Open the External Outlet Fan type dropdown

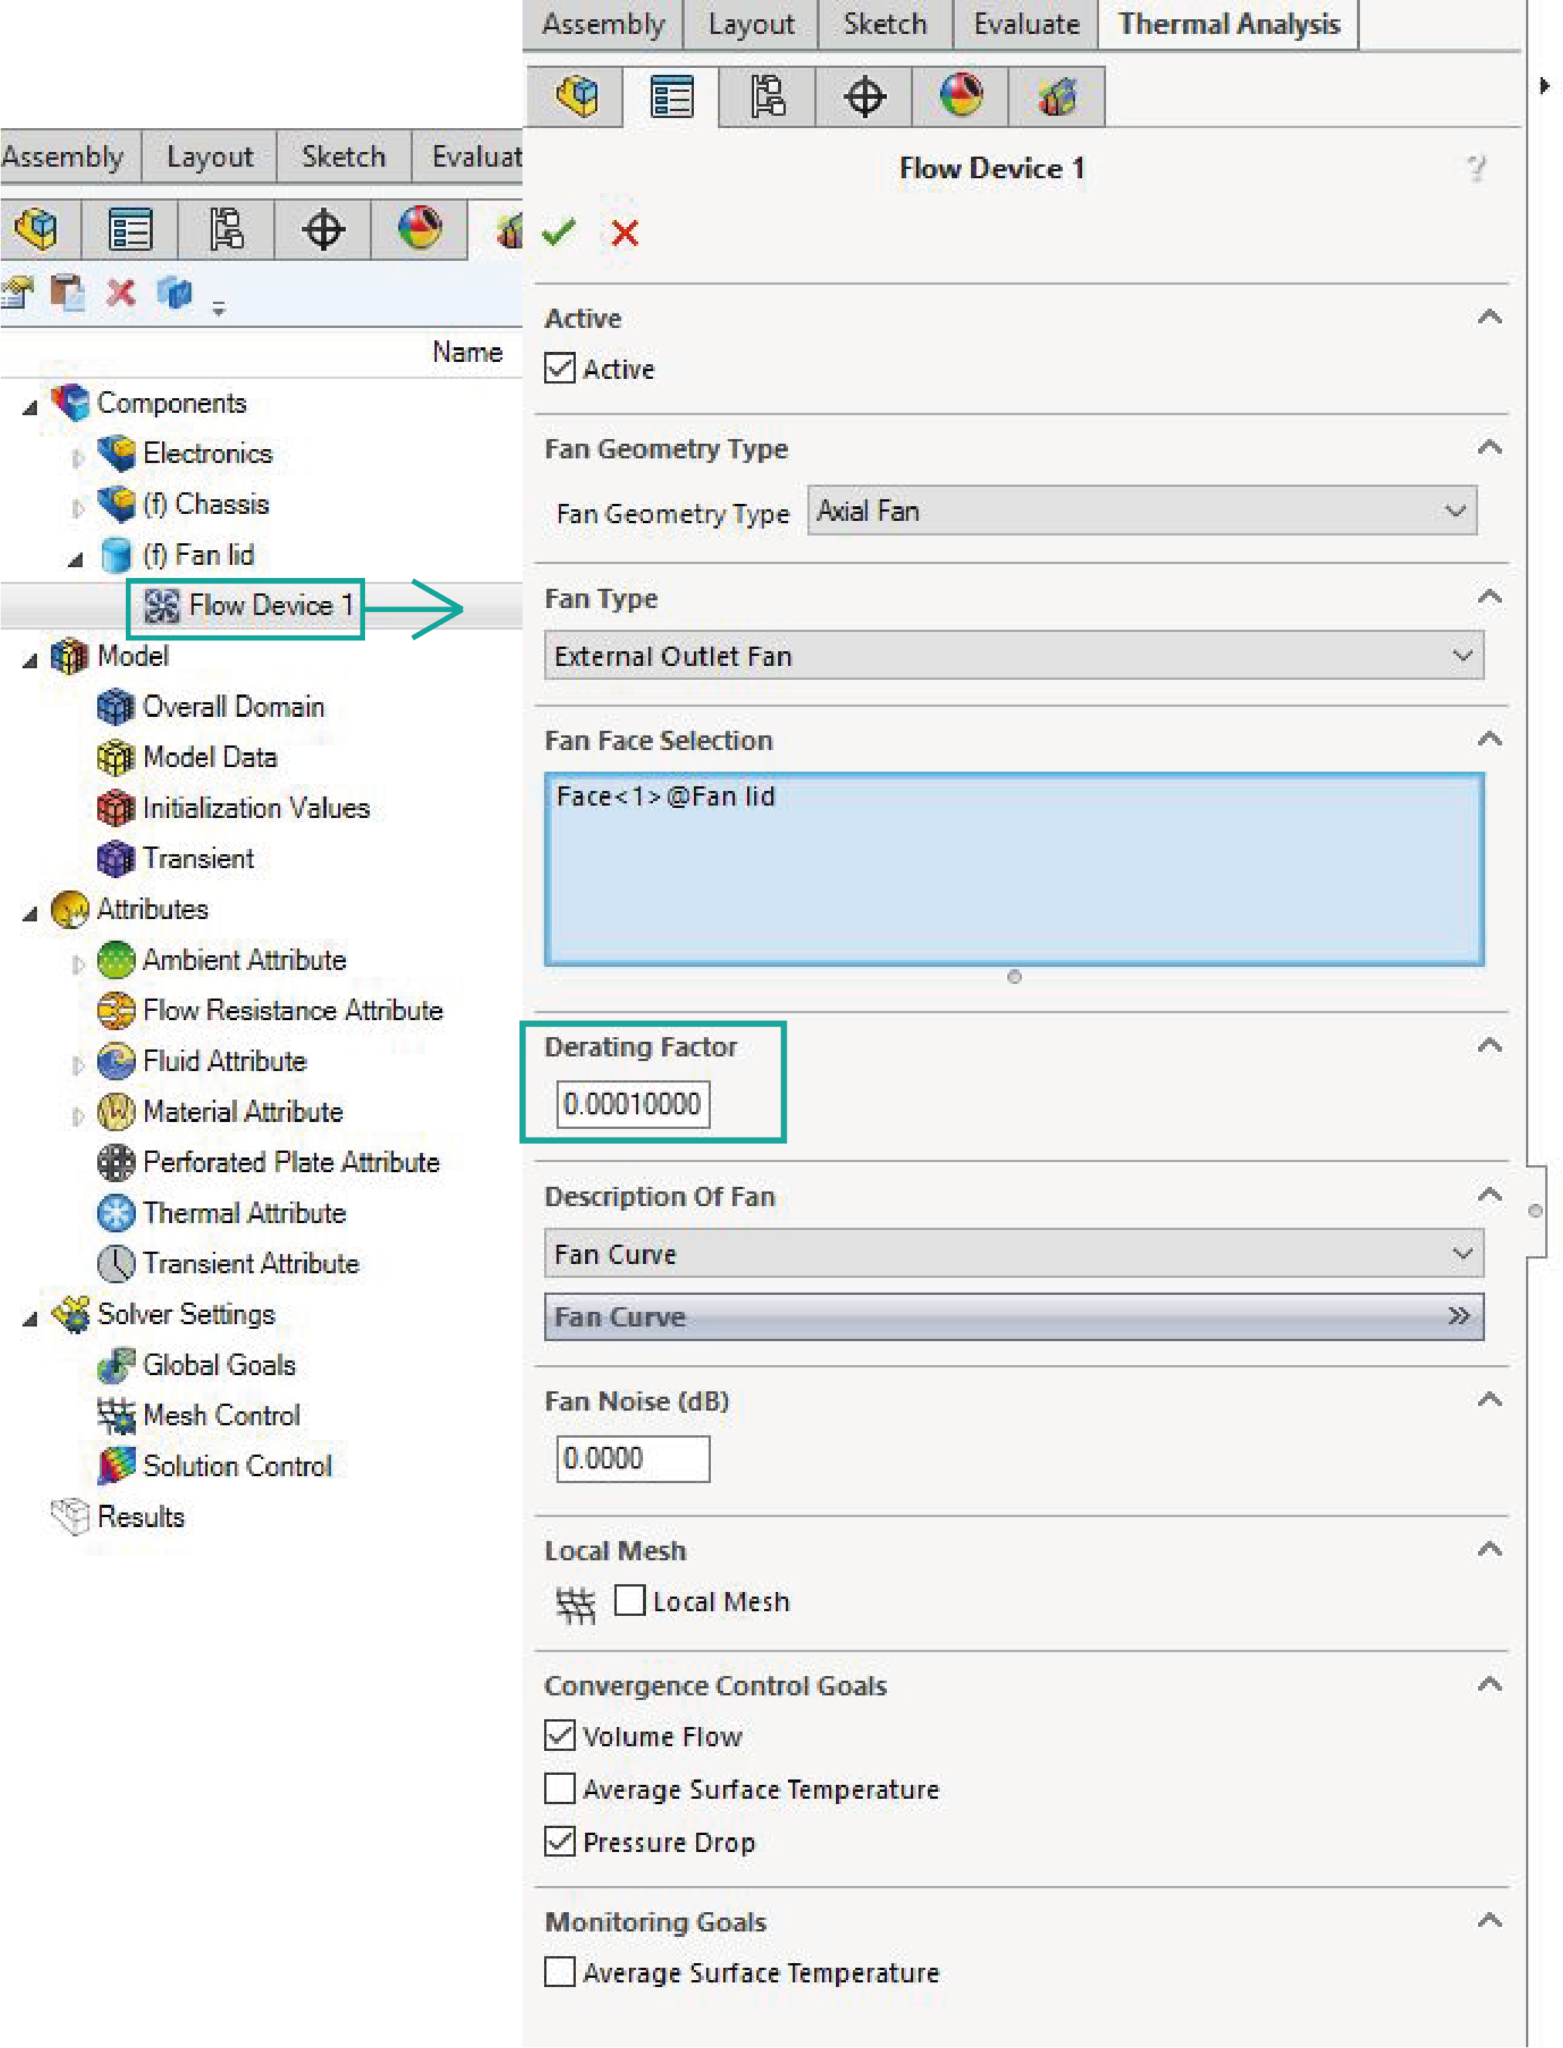point(1013,656)
